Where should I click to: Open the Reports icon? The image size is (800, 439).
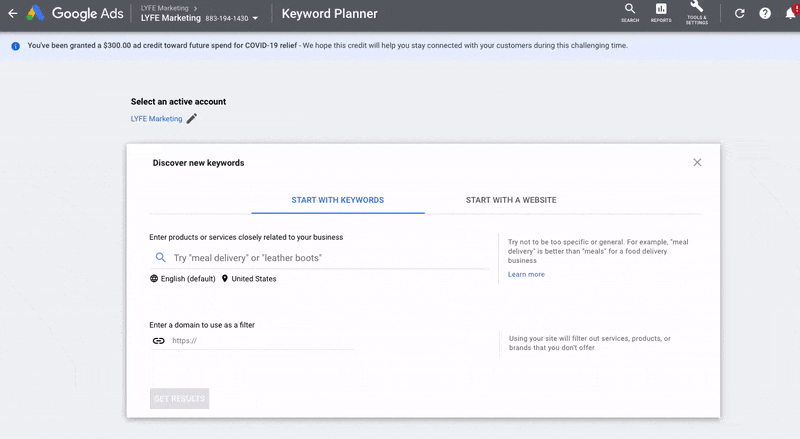click(661, 12)
